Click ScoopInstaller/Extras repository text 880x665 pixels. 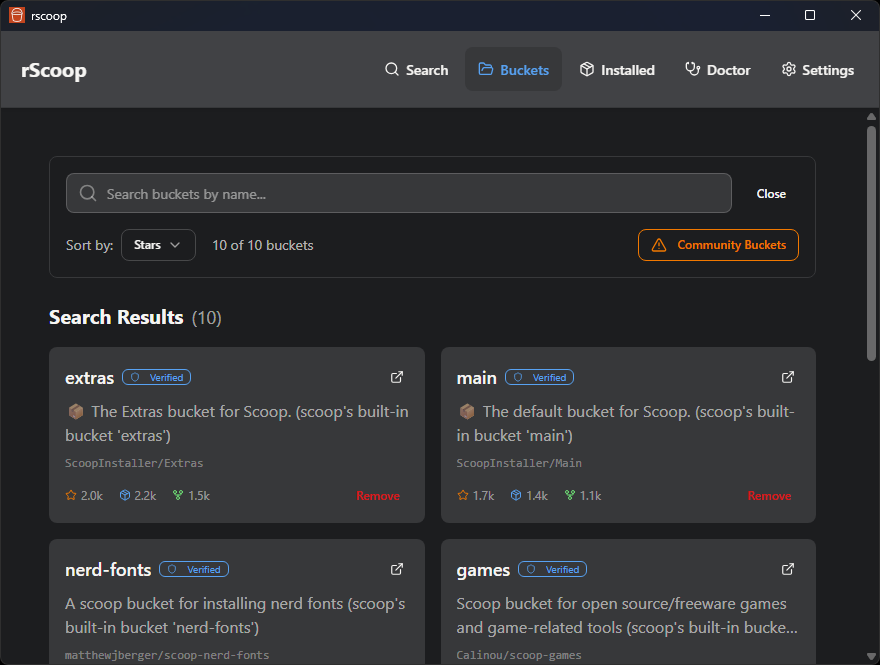click(134, 463)
